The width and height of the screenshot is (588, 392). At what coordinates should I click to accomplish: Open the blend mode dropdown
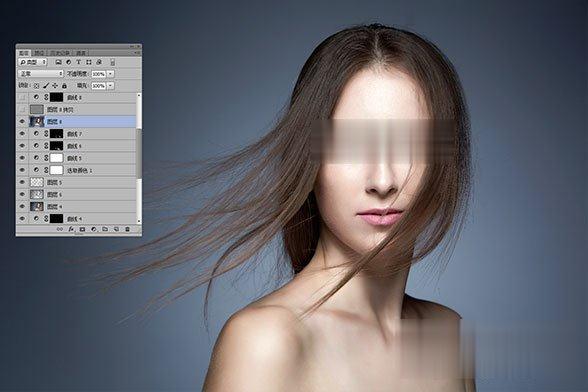[41, 74]
